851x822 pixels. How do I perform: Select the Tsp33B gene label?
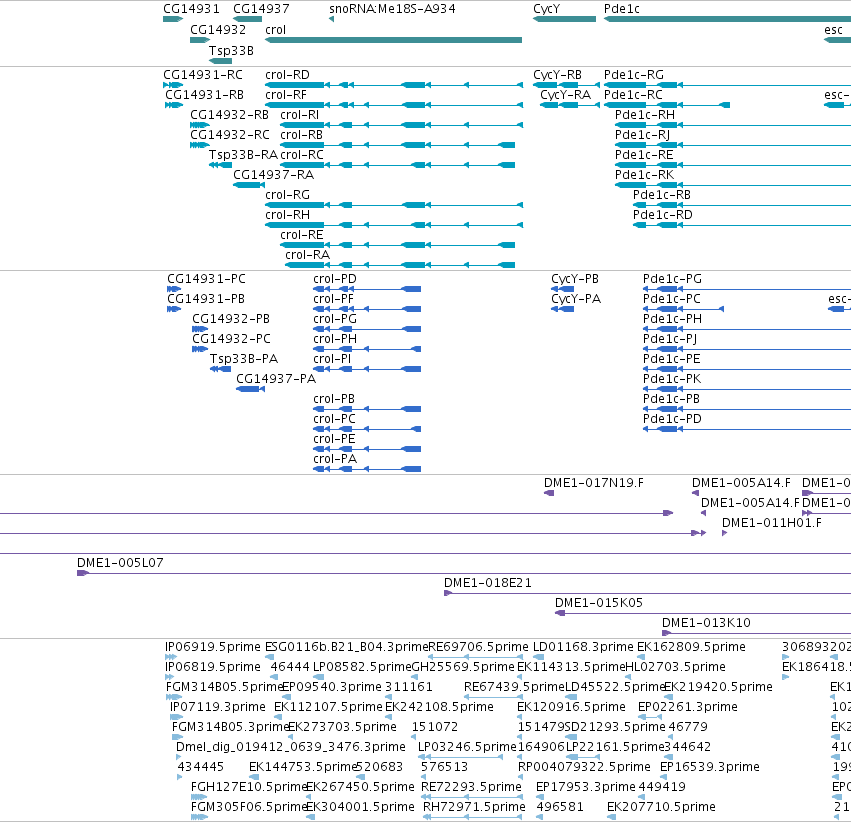(x=231, y=50)
